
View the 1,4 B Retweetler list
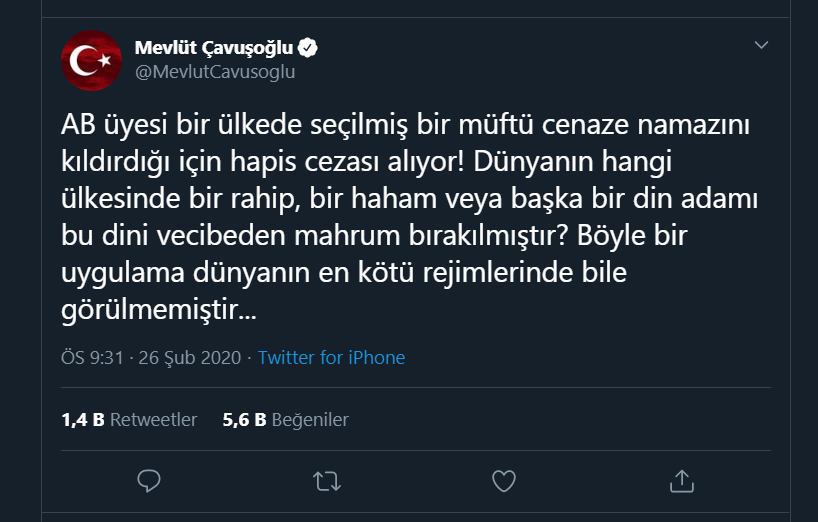coord(129,419)
